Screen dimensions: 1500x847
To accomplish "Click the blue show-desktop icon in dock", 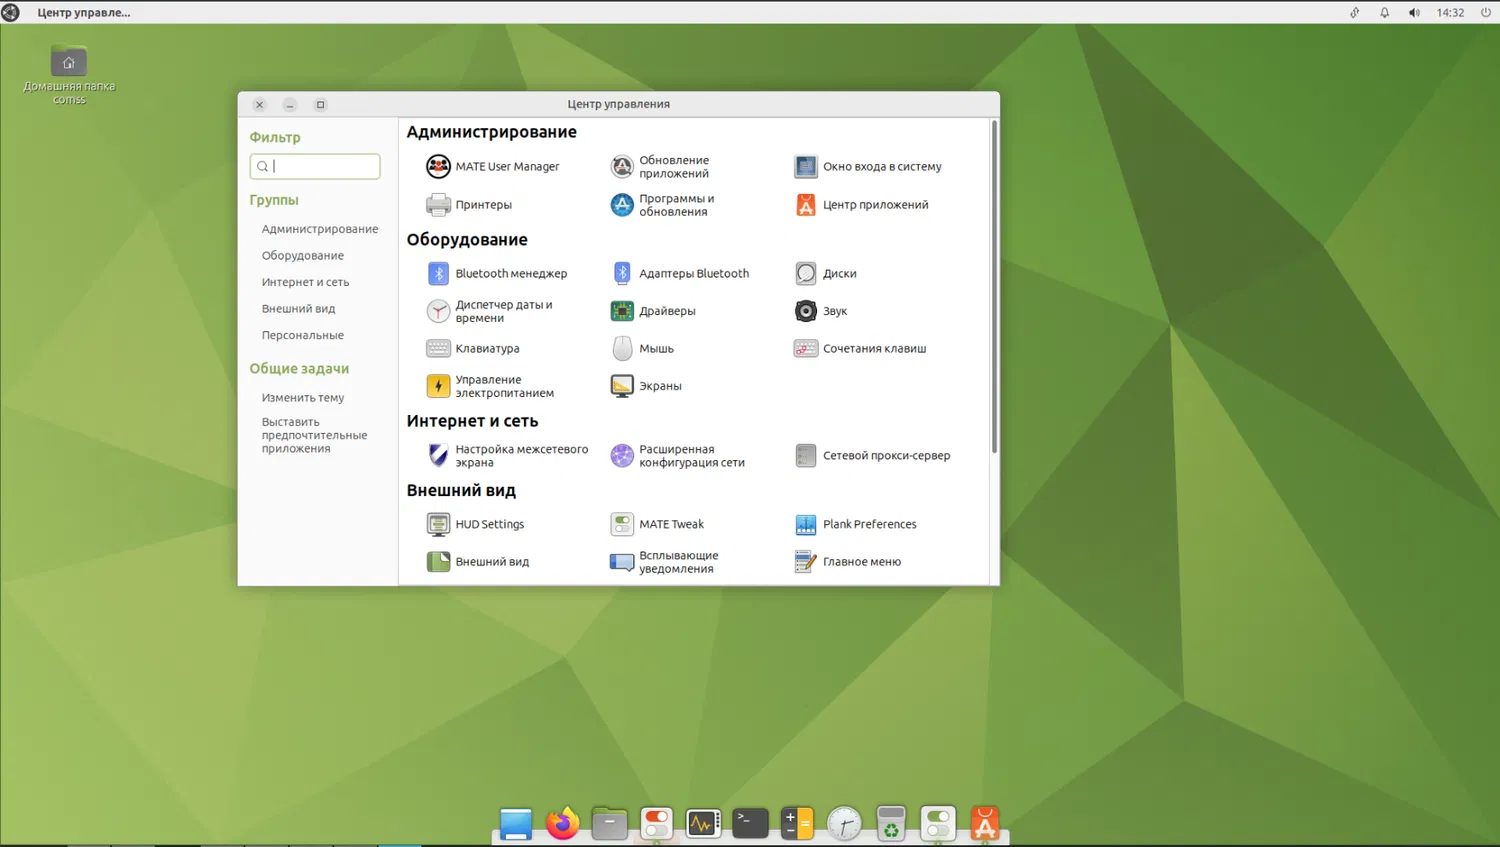I will tap(516, 823).
